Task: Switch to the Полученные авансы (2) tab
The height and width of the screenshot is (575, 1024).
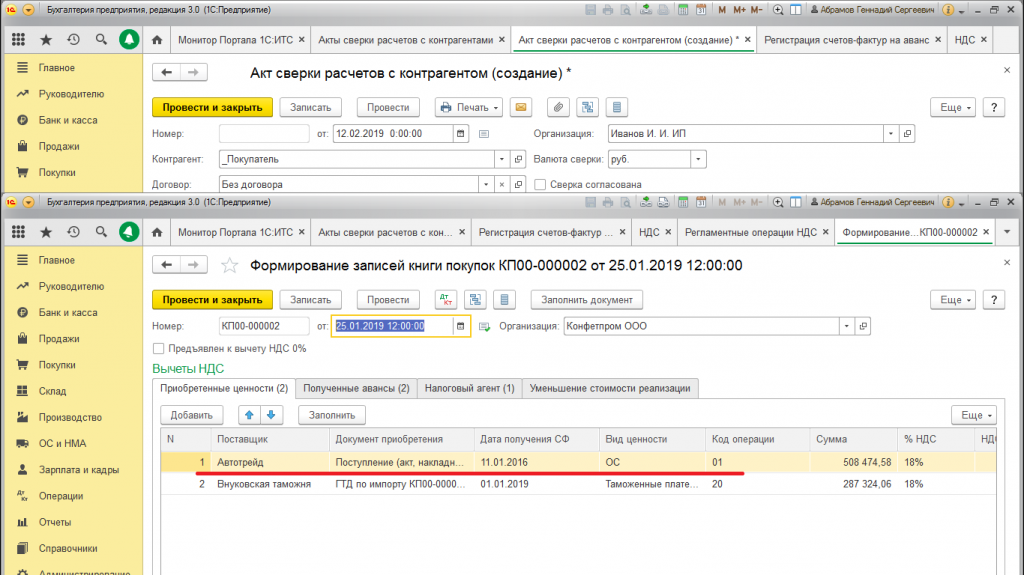Action: pos(356,388)
